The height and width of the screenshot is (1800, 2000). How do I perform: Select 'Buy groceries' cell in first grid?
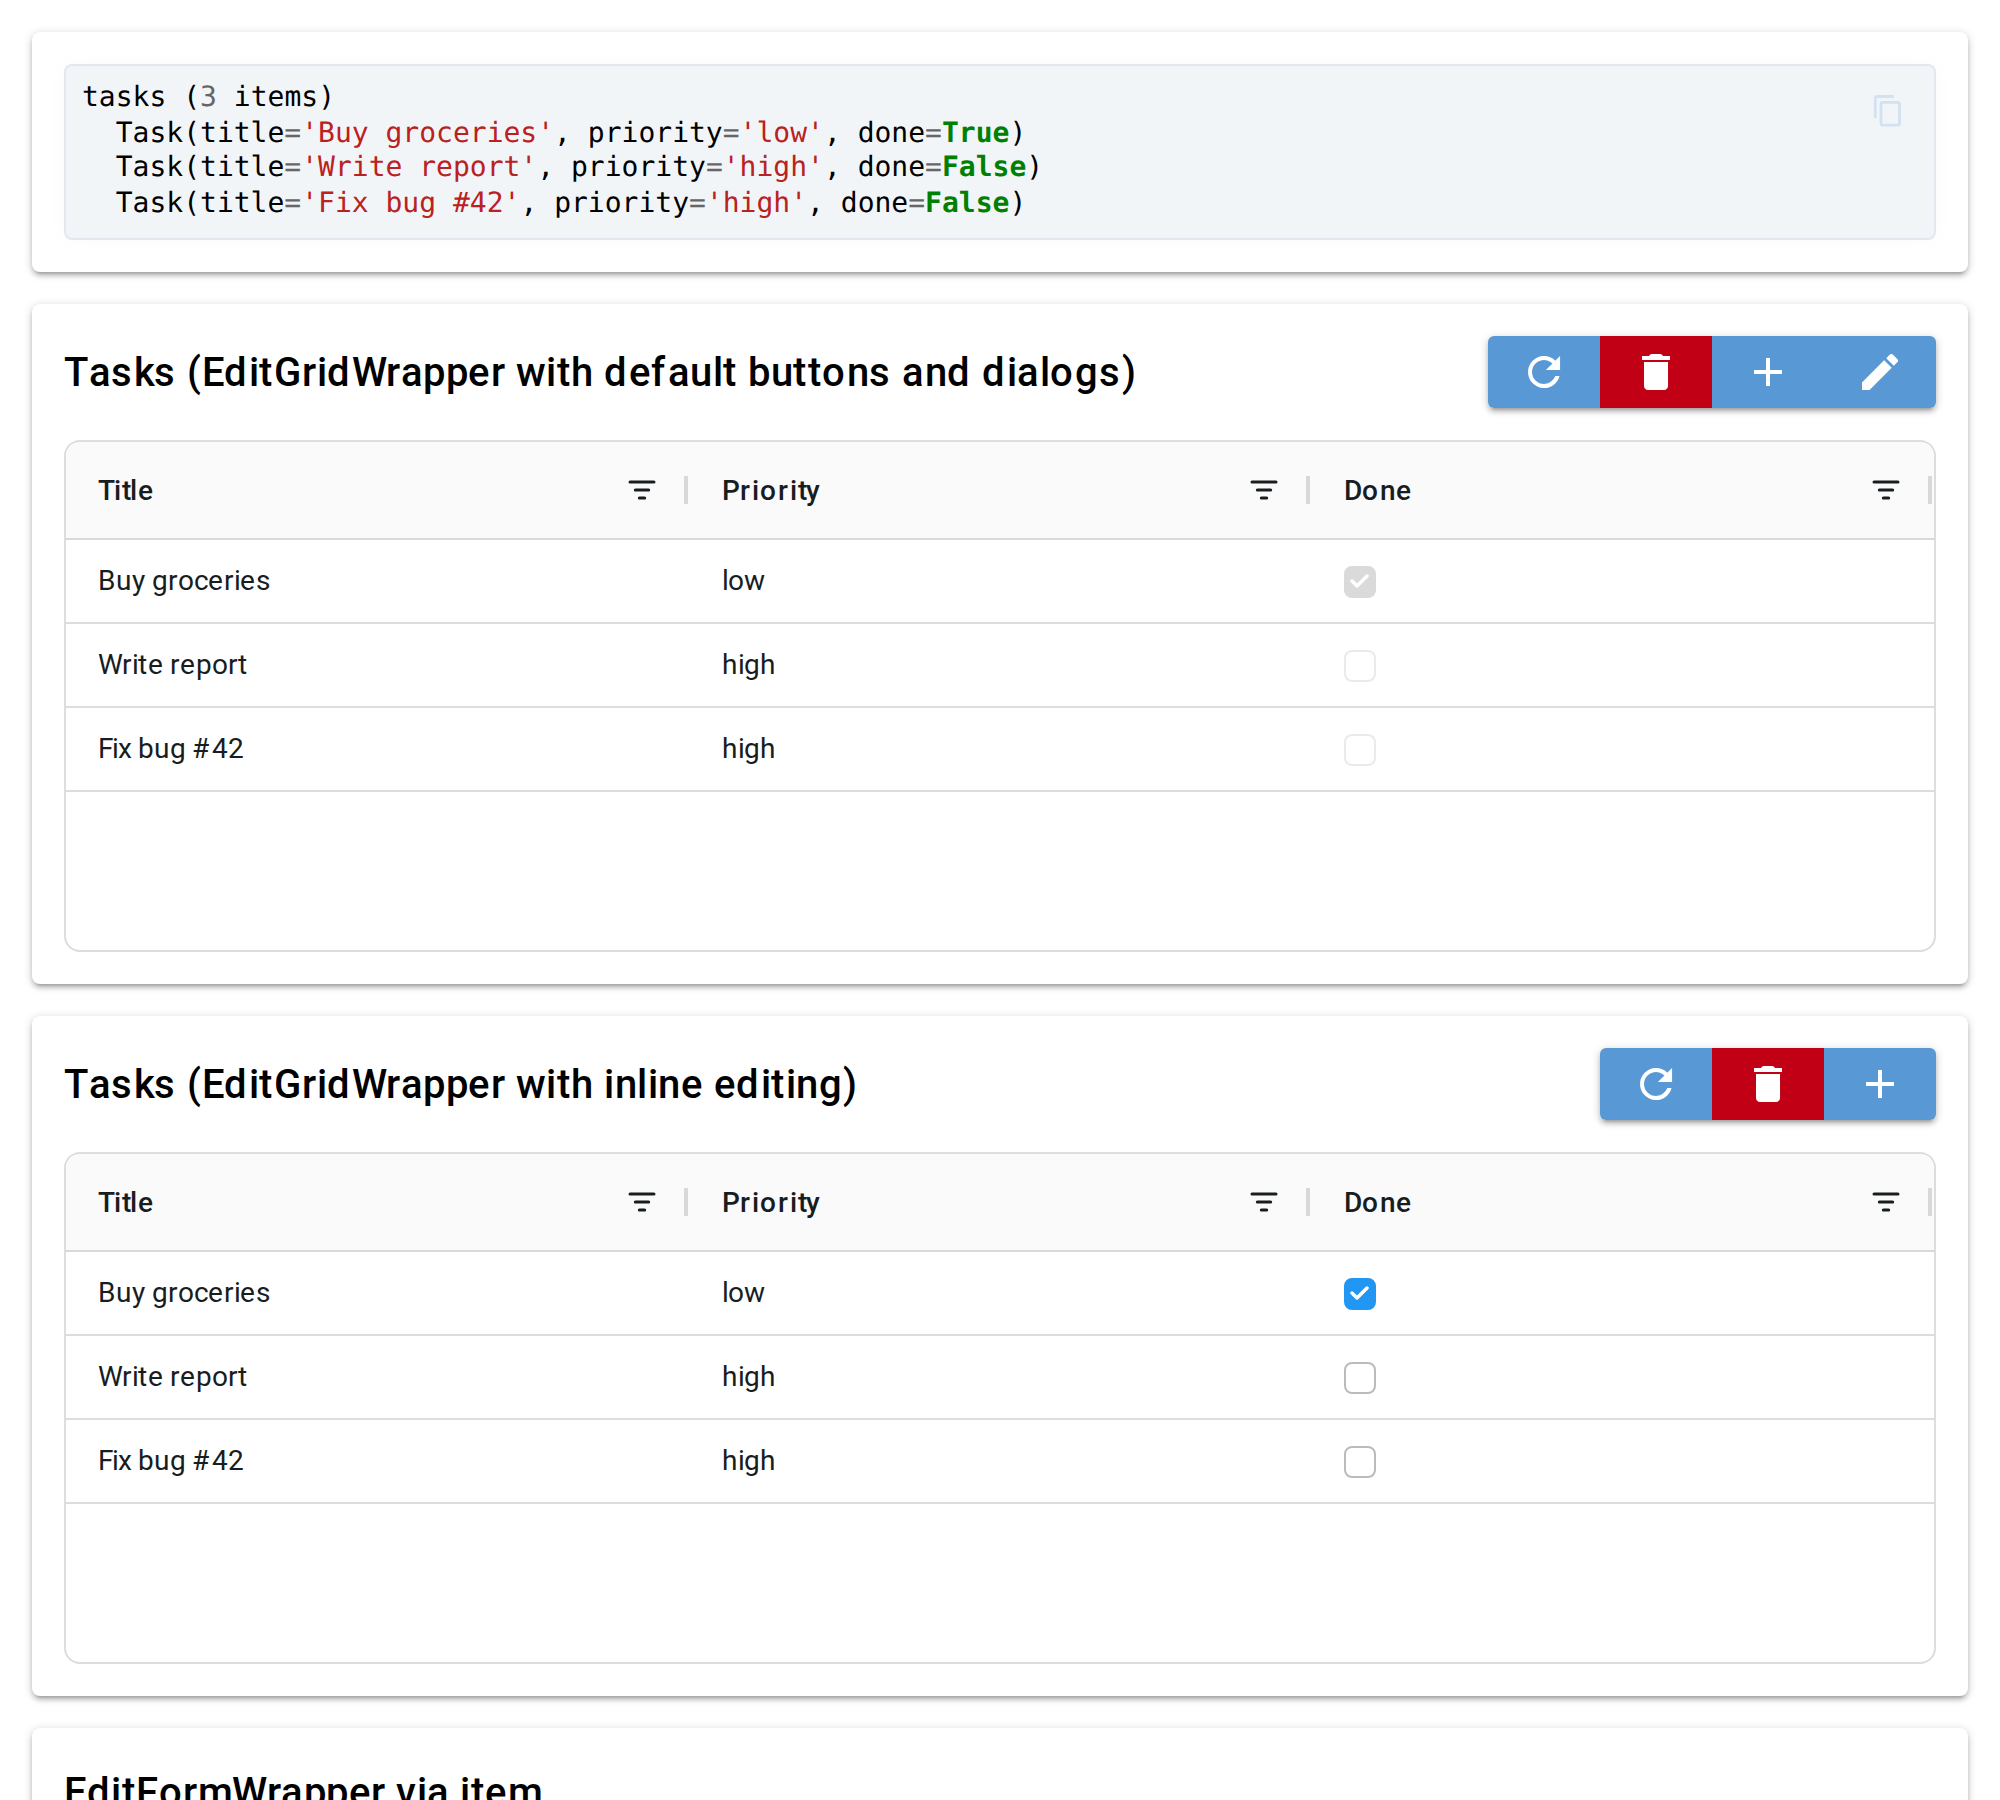click(377, 581)
